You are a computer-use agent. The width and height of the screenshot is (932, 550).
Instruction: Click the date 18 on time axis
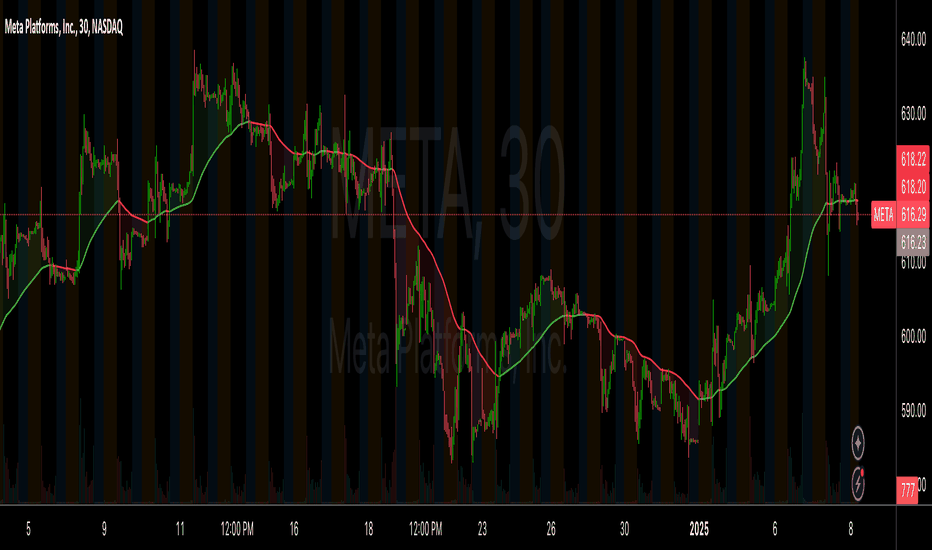369,529
